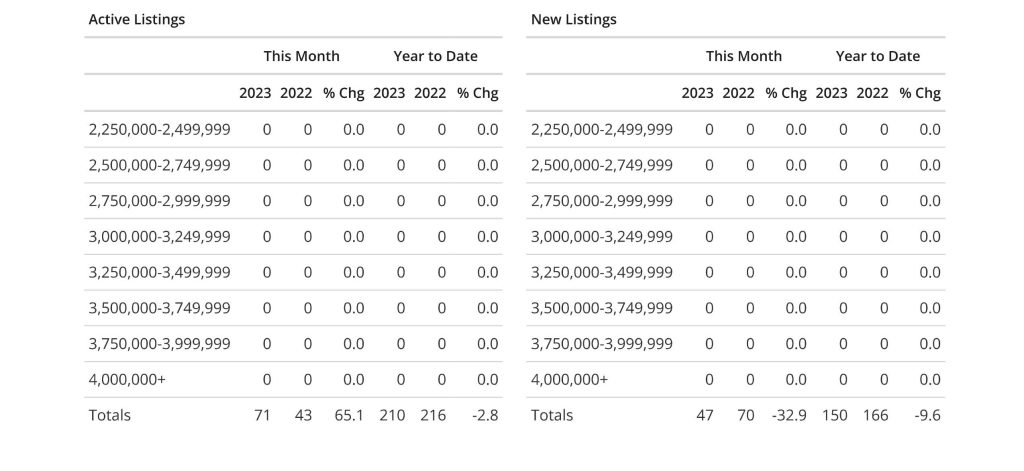This screenshot has height=471, width=1024.
Task: Click New Listings monthly total 70
Action: (745, 415)
